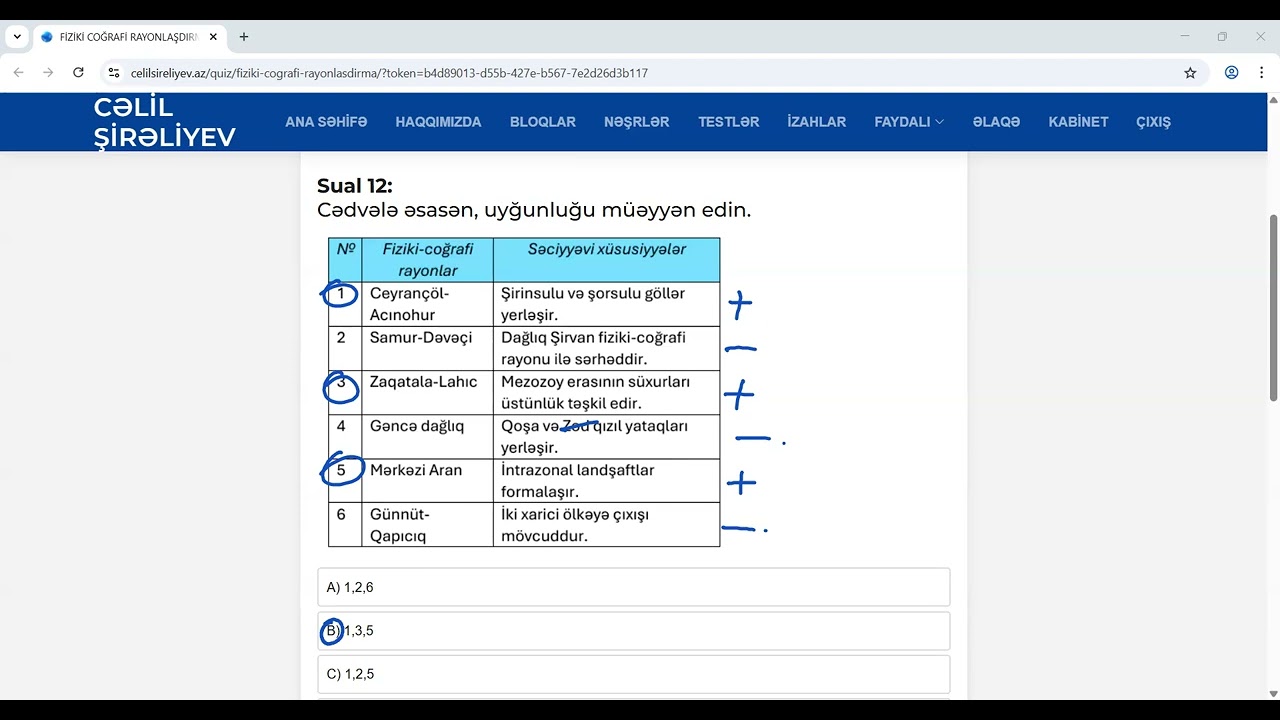Screen dimensions: 1280x720
Task: Click scrollbar up arrow
Action: tap(1273, 100)
